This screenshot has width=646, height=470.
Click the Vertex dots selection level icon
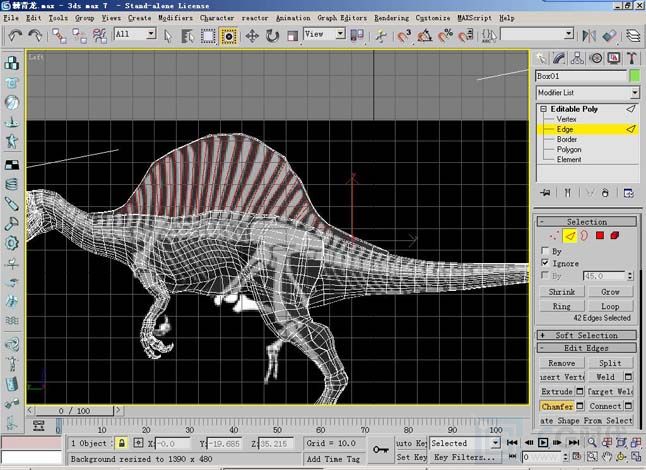click(x=554, y=236)
